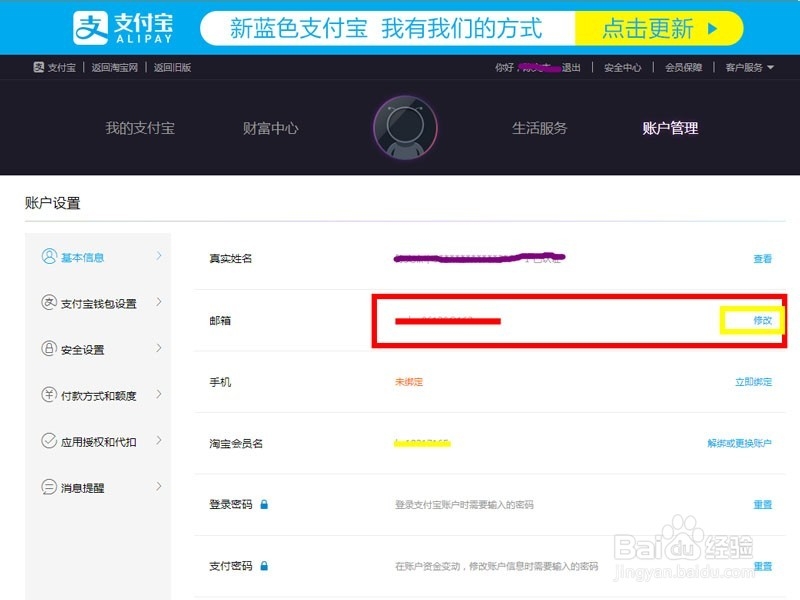
Task: Open 应用授权和代扣 in the sidebar
Action: [98, 442]
